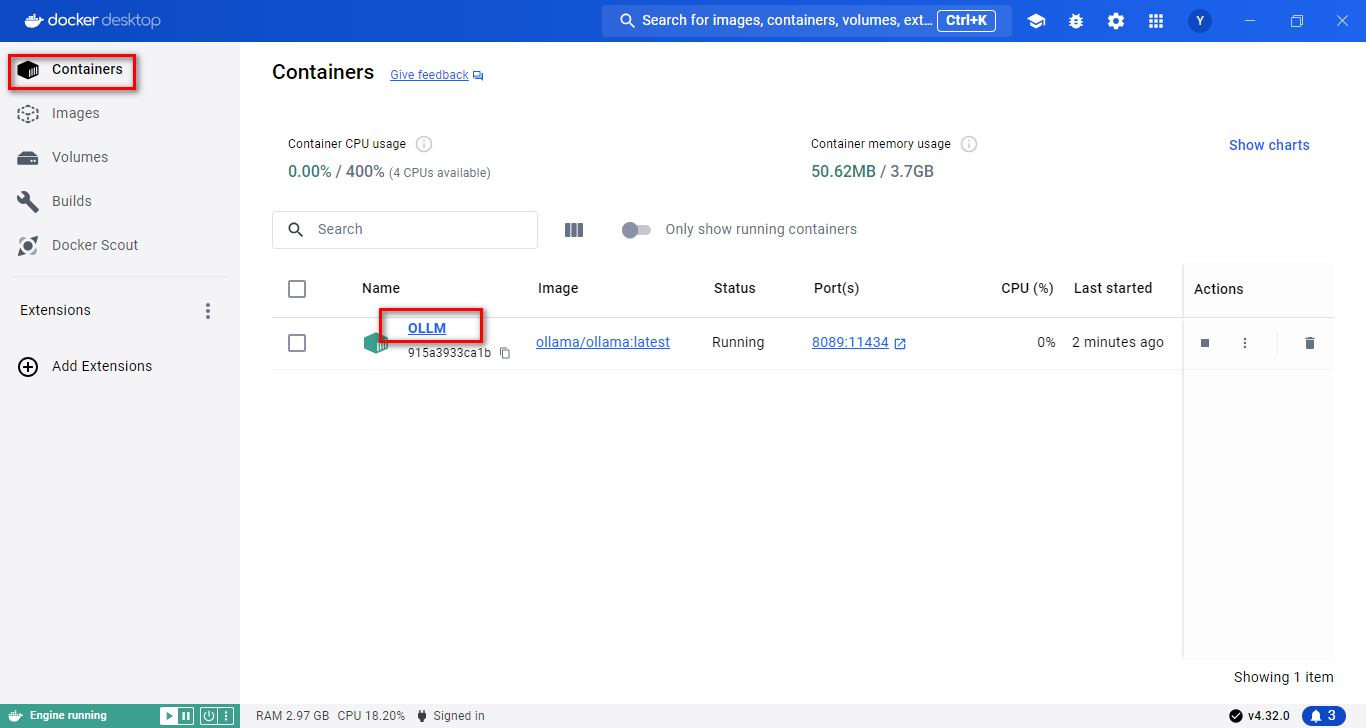The image size is (1366, 728).
Task: Click CPU 18.20% in status bar
Action: click(371, 716)
